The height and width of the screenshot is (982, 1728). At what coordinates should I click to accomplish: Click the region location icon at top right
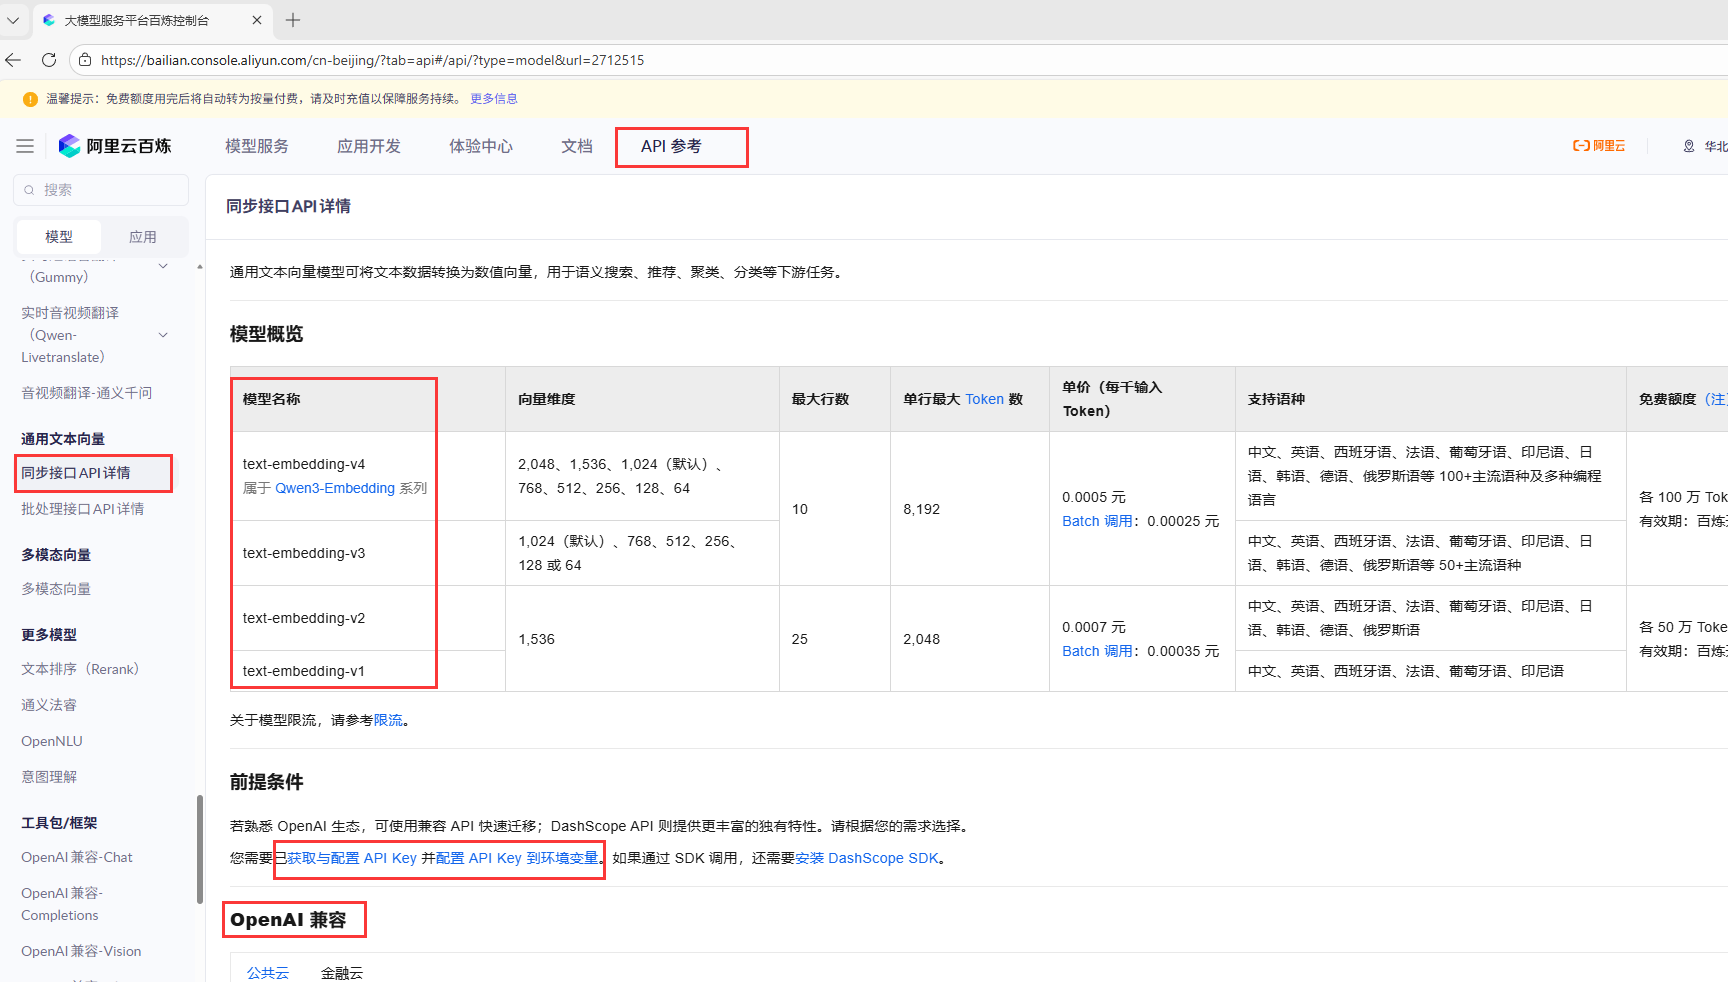[1689, 146]
